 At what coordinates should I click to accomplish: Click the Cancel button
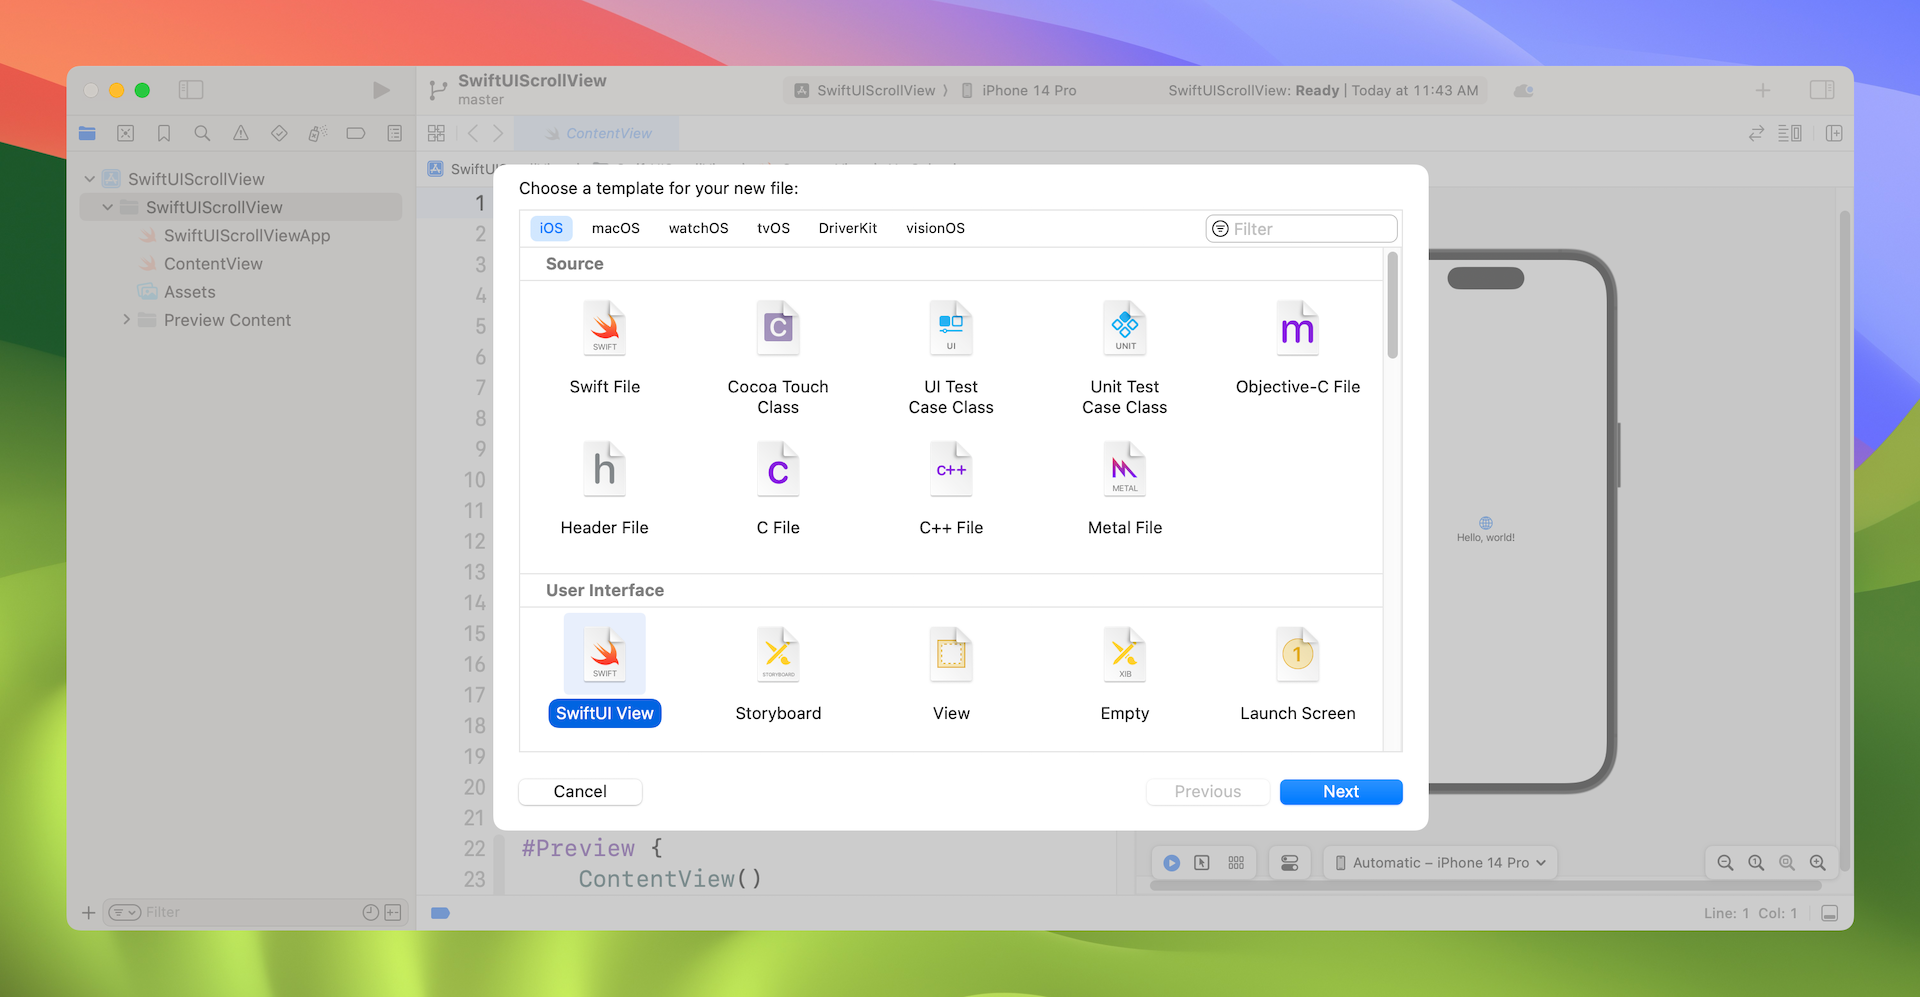coord(580,791)
